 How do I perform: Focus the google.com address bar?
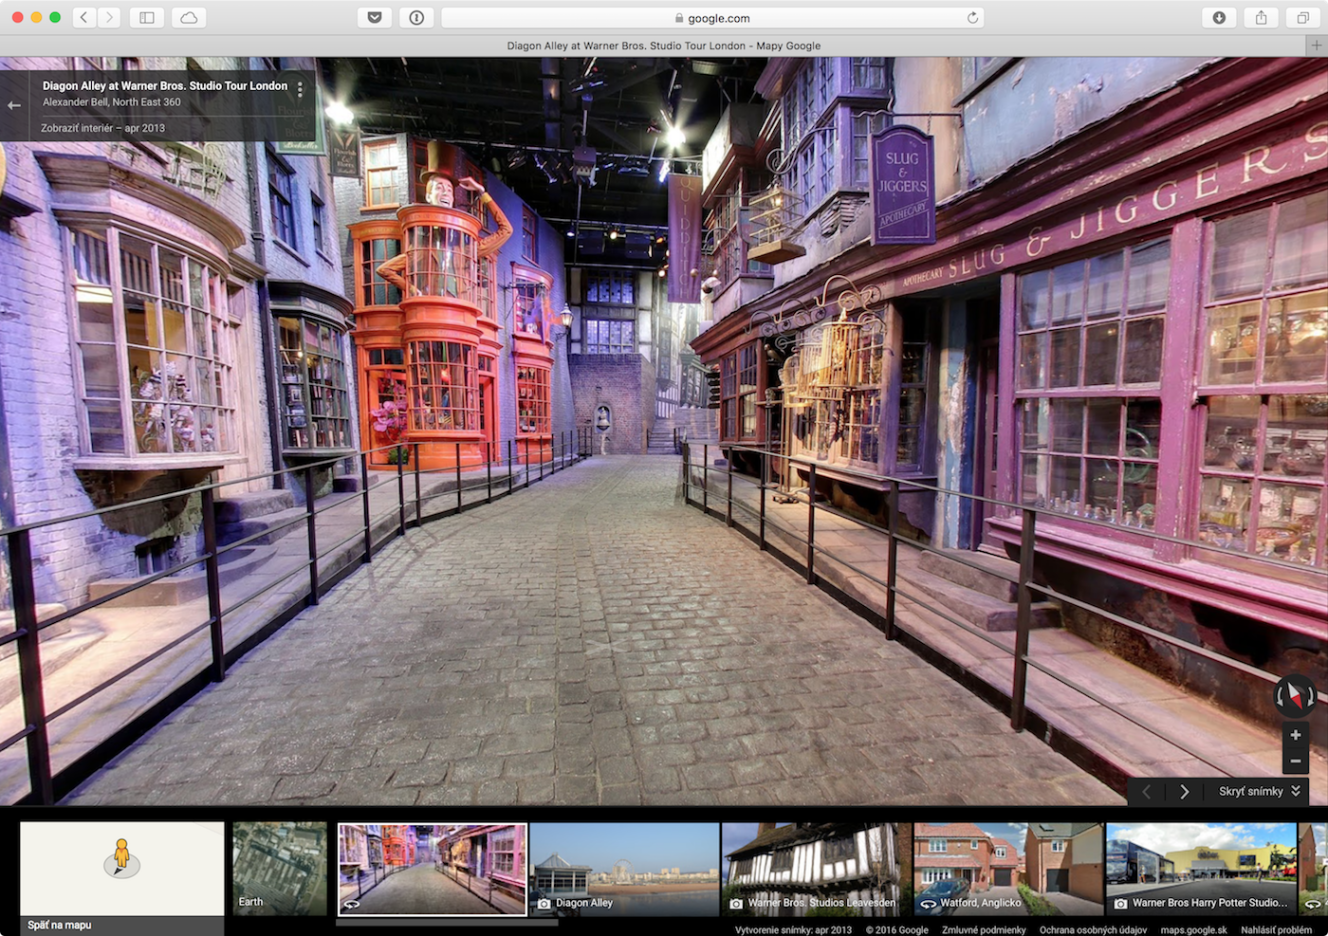pyautogui.click(x=712, y=17)
